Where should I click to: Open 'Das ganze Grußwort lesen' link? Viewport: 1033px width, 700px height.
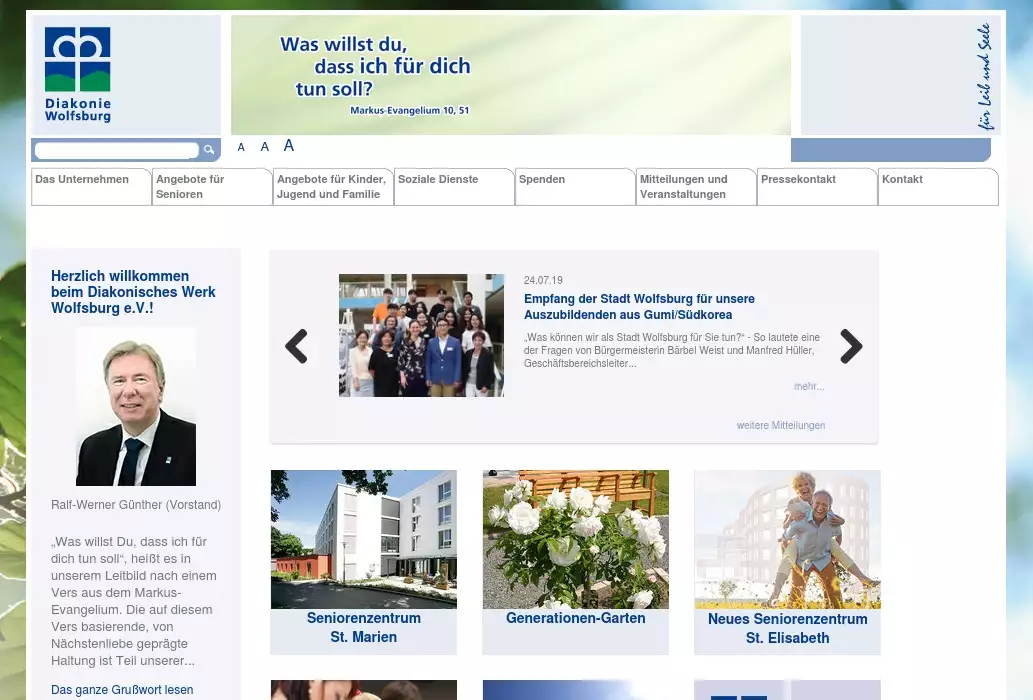122,690
